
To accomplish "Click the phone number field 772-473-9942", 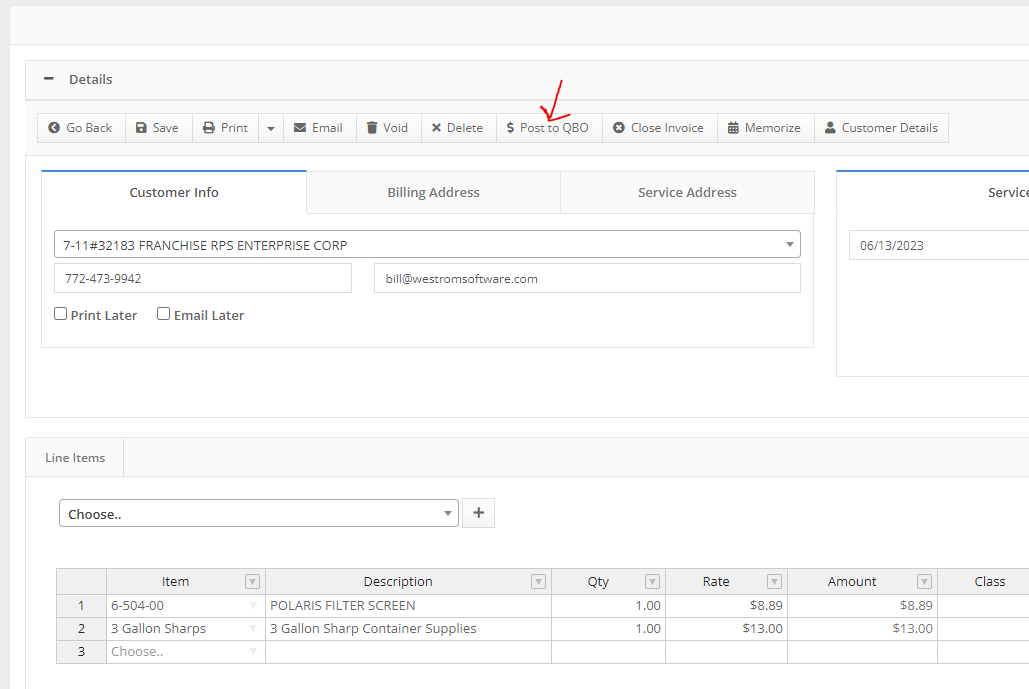I will 203,278.
